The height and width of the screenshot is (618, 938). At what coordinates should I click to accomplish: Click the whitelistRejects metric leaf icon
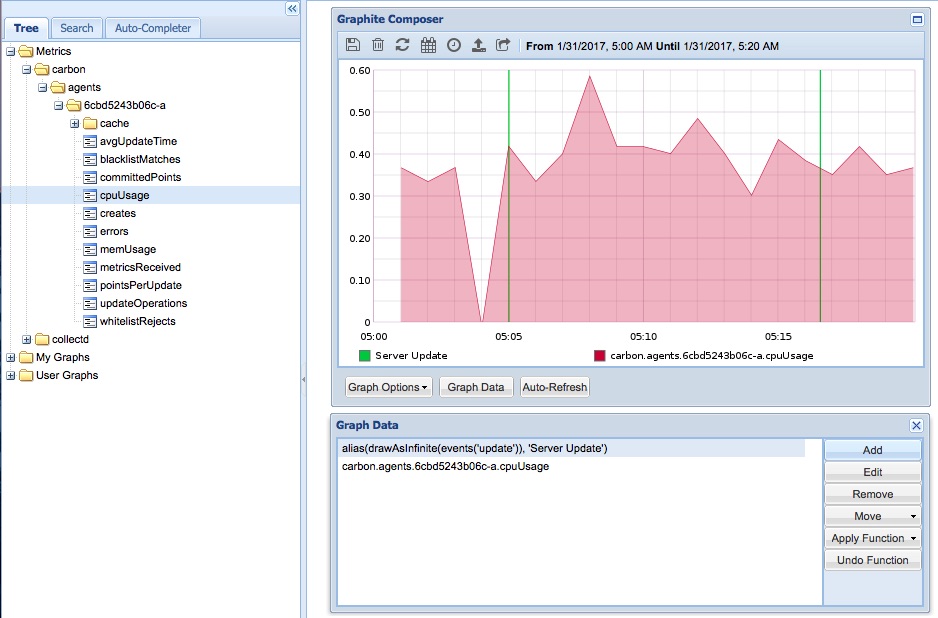tap(90, 321)
